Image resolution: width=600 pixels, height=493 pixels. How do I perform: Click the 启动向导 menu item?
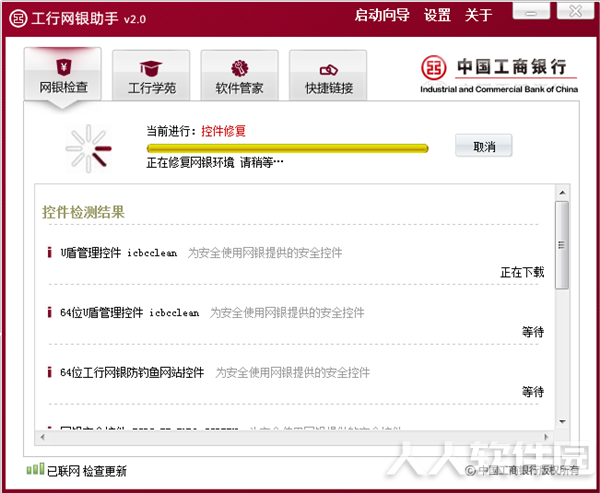pos(382,15)
